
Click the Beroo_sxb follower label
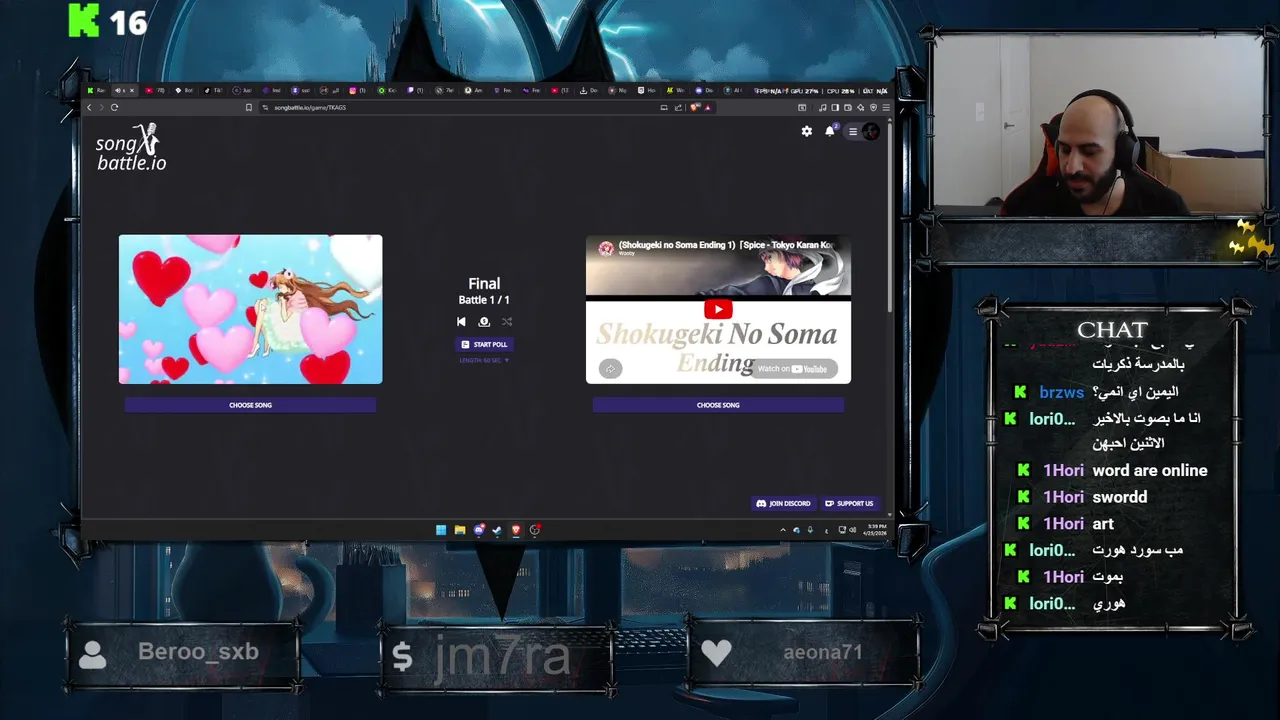[x=198, y=652]
